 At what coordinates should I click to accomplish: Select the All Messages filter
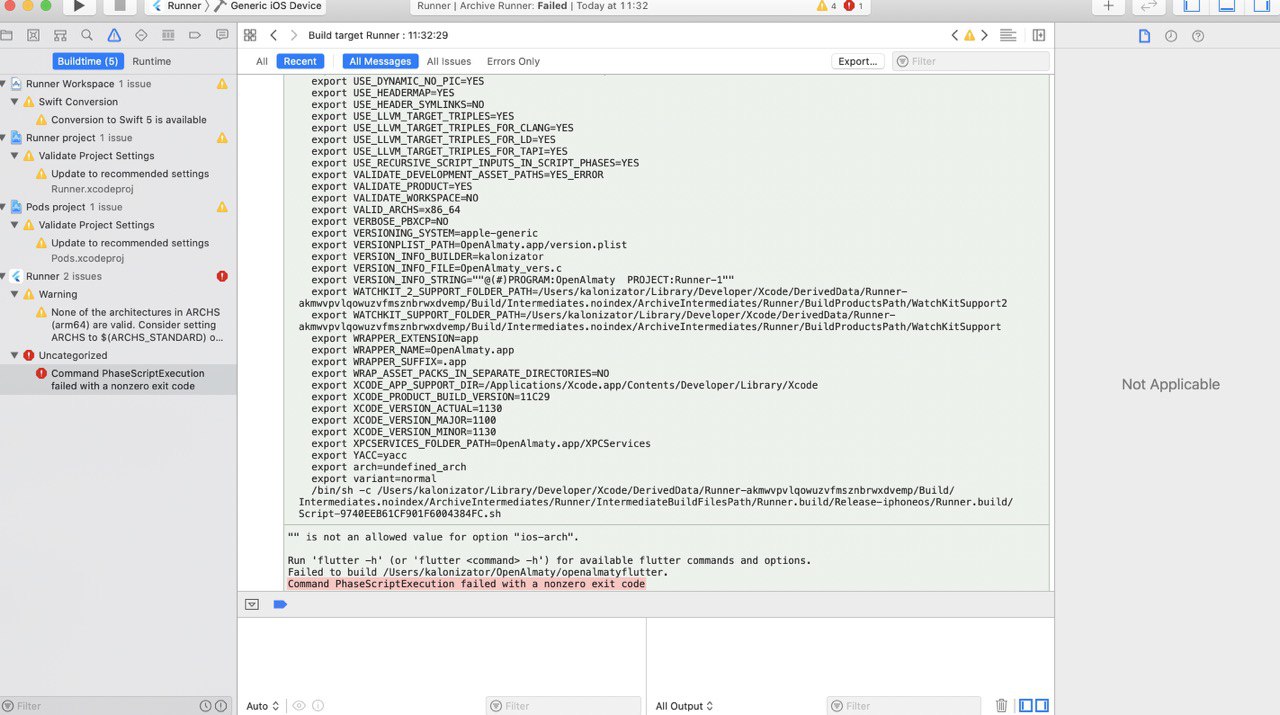[380, 61]
